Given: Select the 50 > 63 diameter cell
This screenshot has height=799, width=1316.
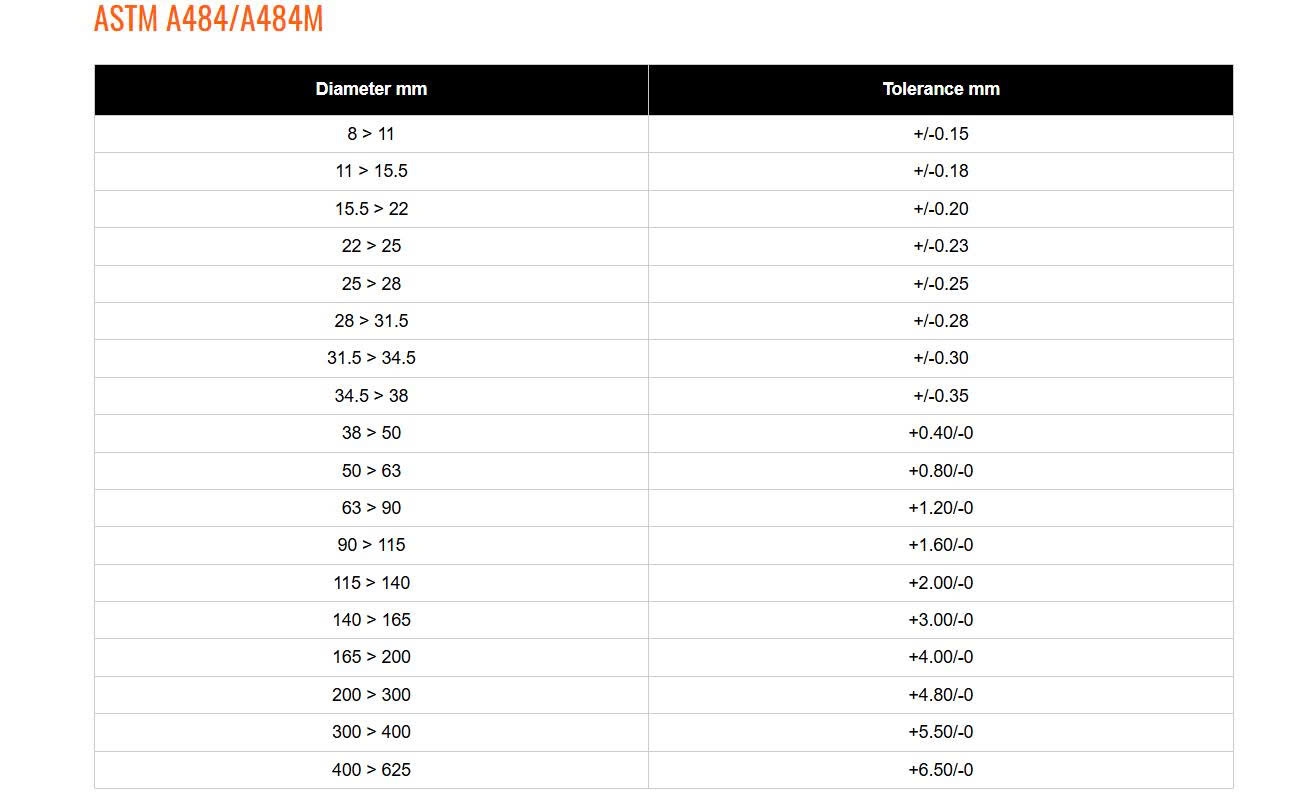Looking at the screenshot, I should [371, 471].
